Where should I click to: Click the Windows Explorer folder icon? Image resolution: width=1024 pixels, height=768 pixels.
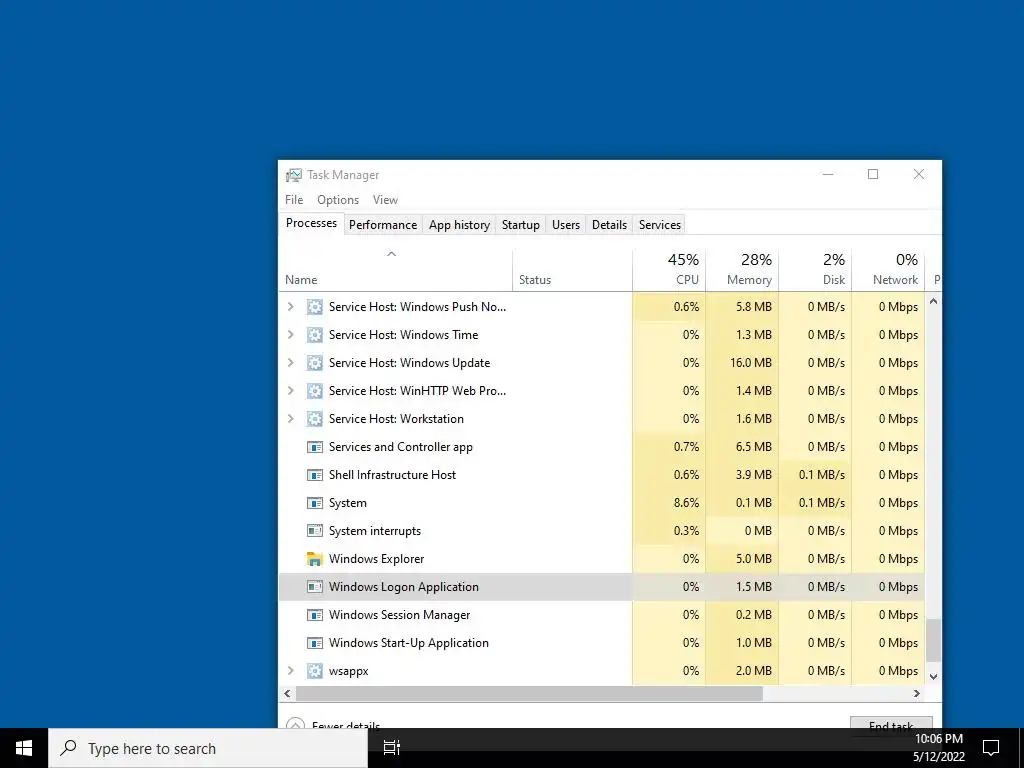tap(315, 559)
